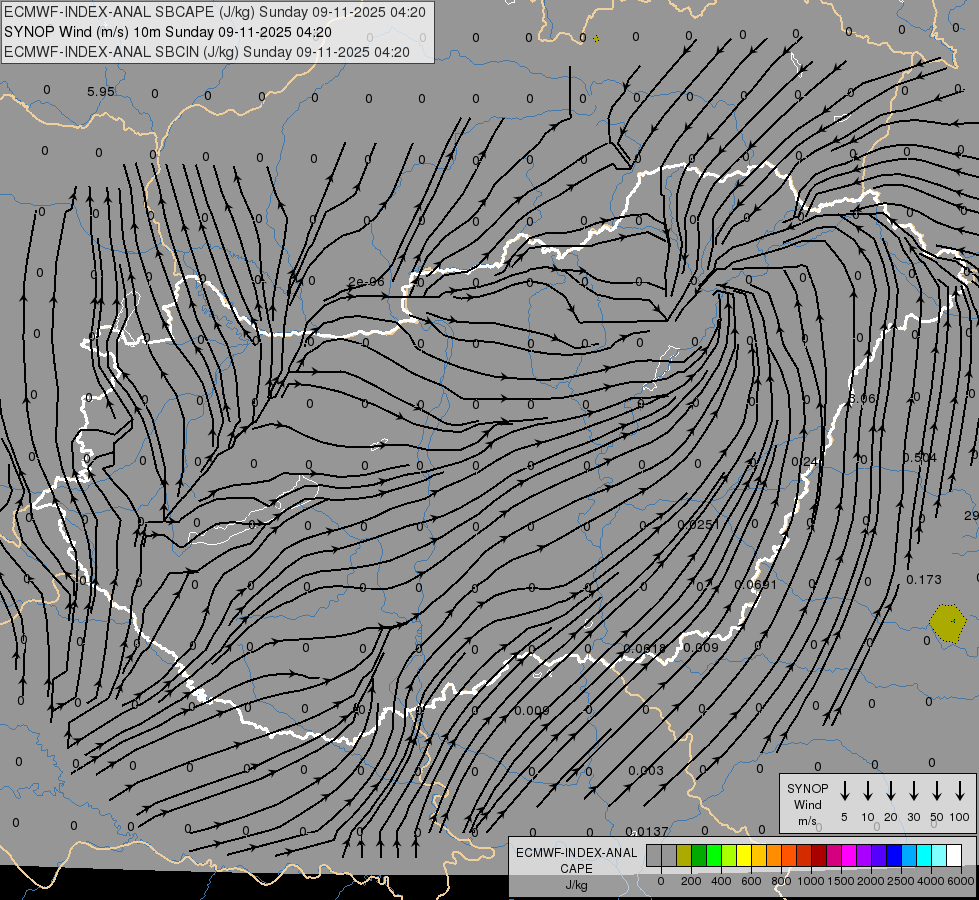
Task: Click the 2e-06 value label
Action: pos(367,282)
